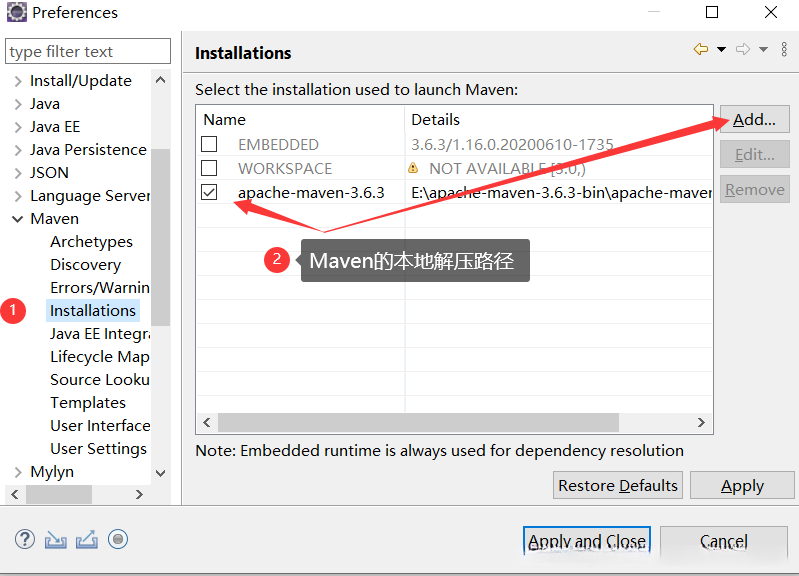Click the Preferences window gear icon
The image size is (799, 576).
pos(16,12)
